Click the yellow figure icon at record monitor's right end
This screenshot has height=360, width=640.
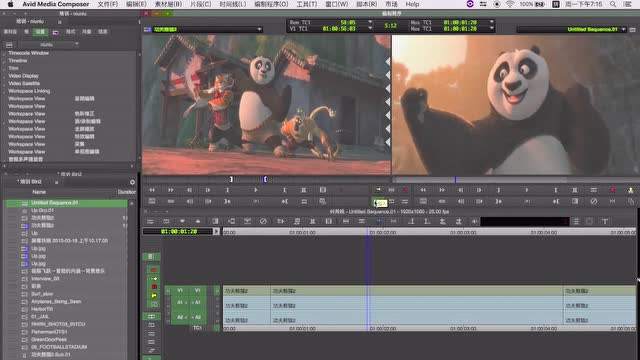[x=631, y=190]
